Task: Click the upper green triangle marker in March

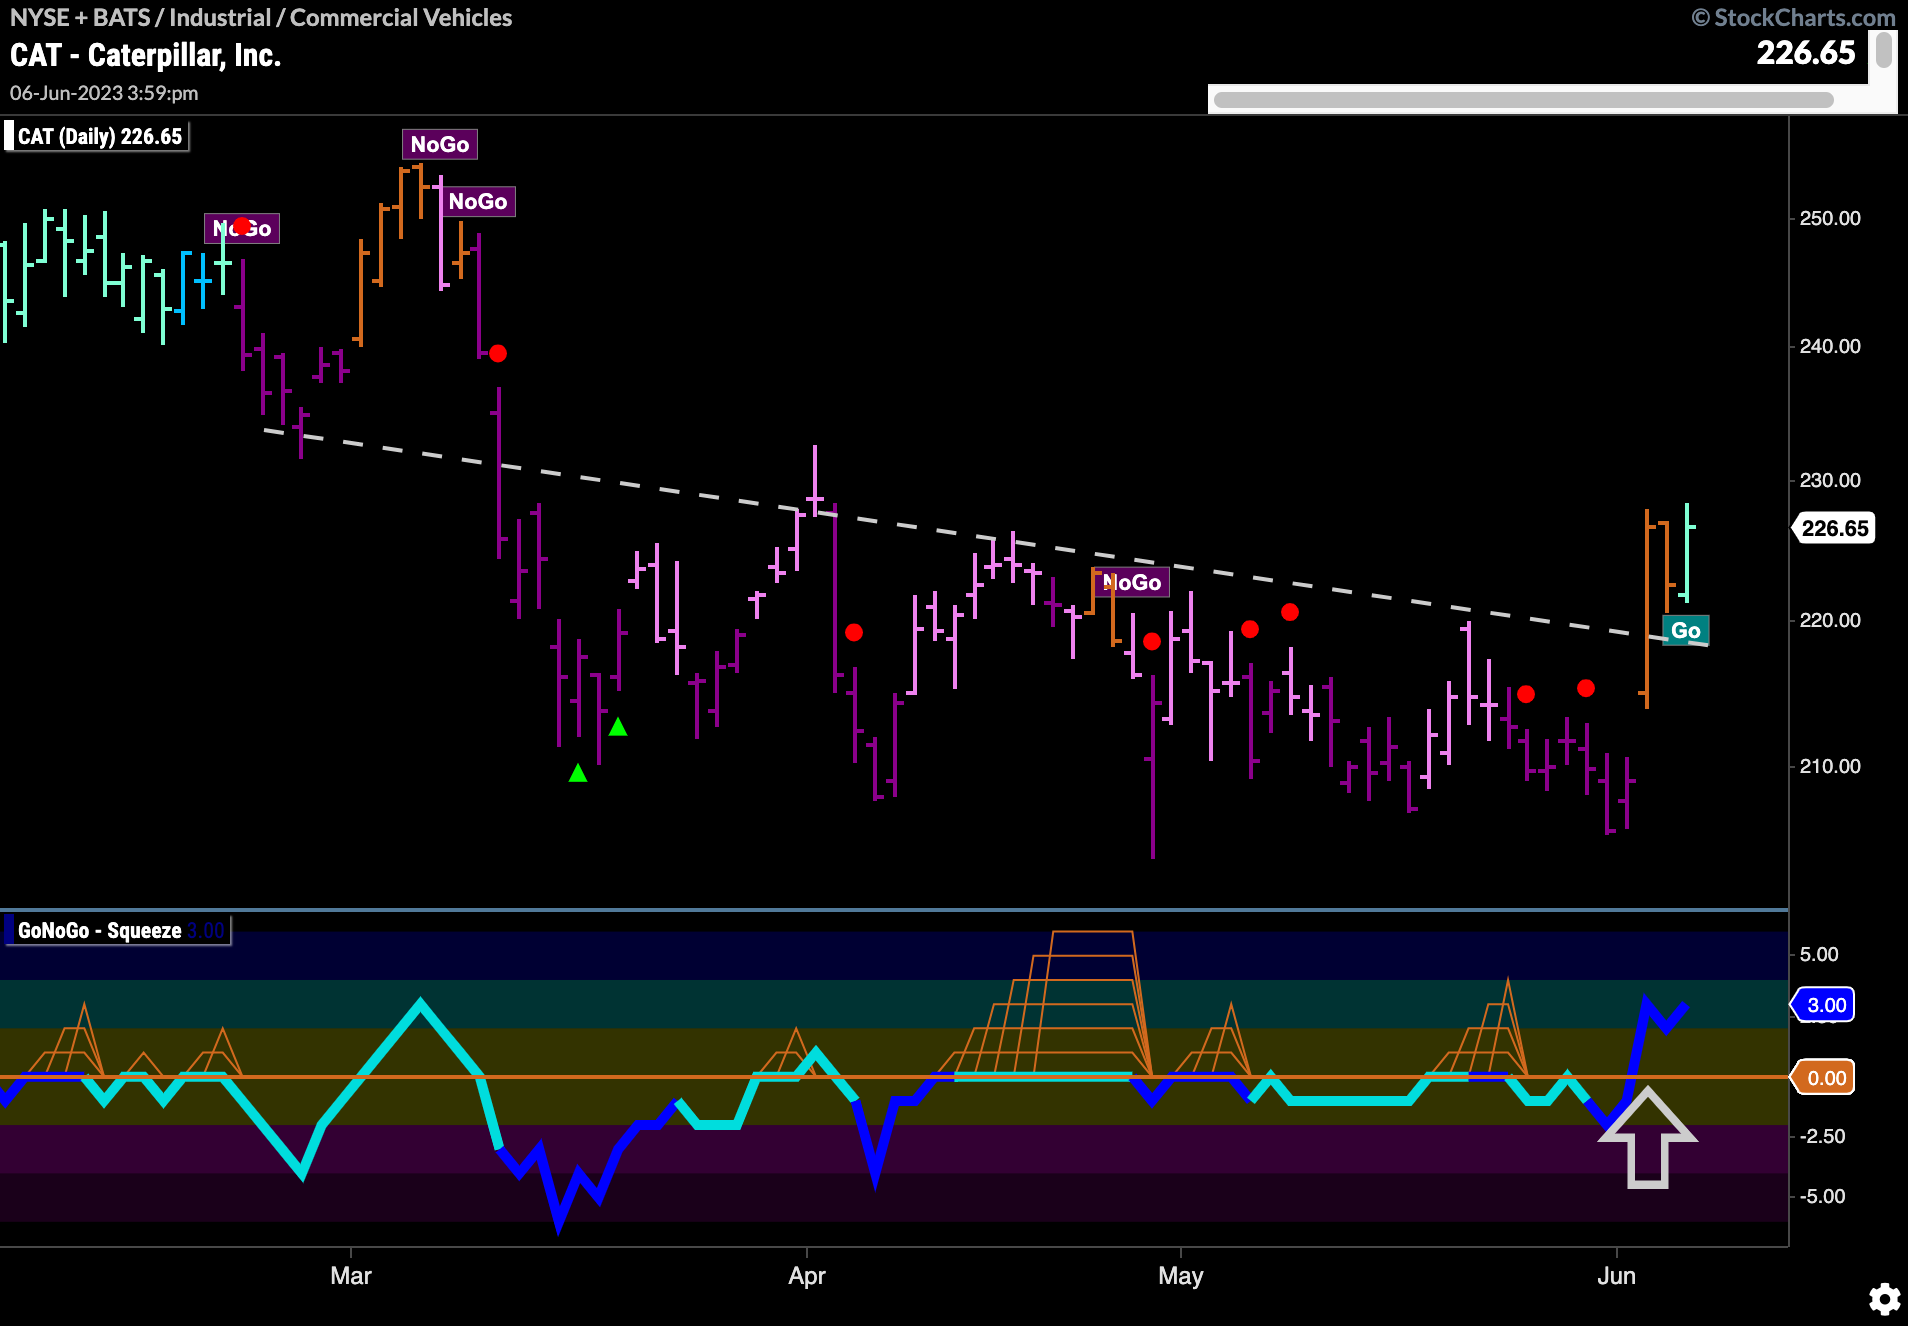Action: [618, 727]
